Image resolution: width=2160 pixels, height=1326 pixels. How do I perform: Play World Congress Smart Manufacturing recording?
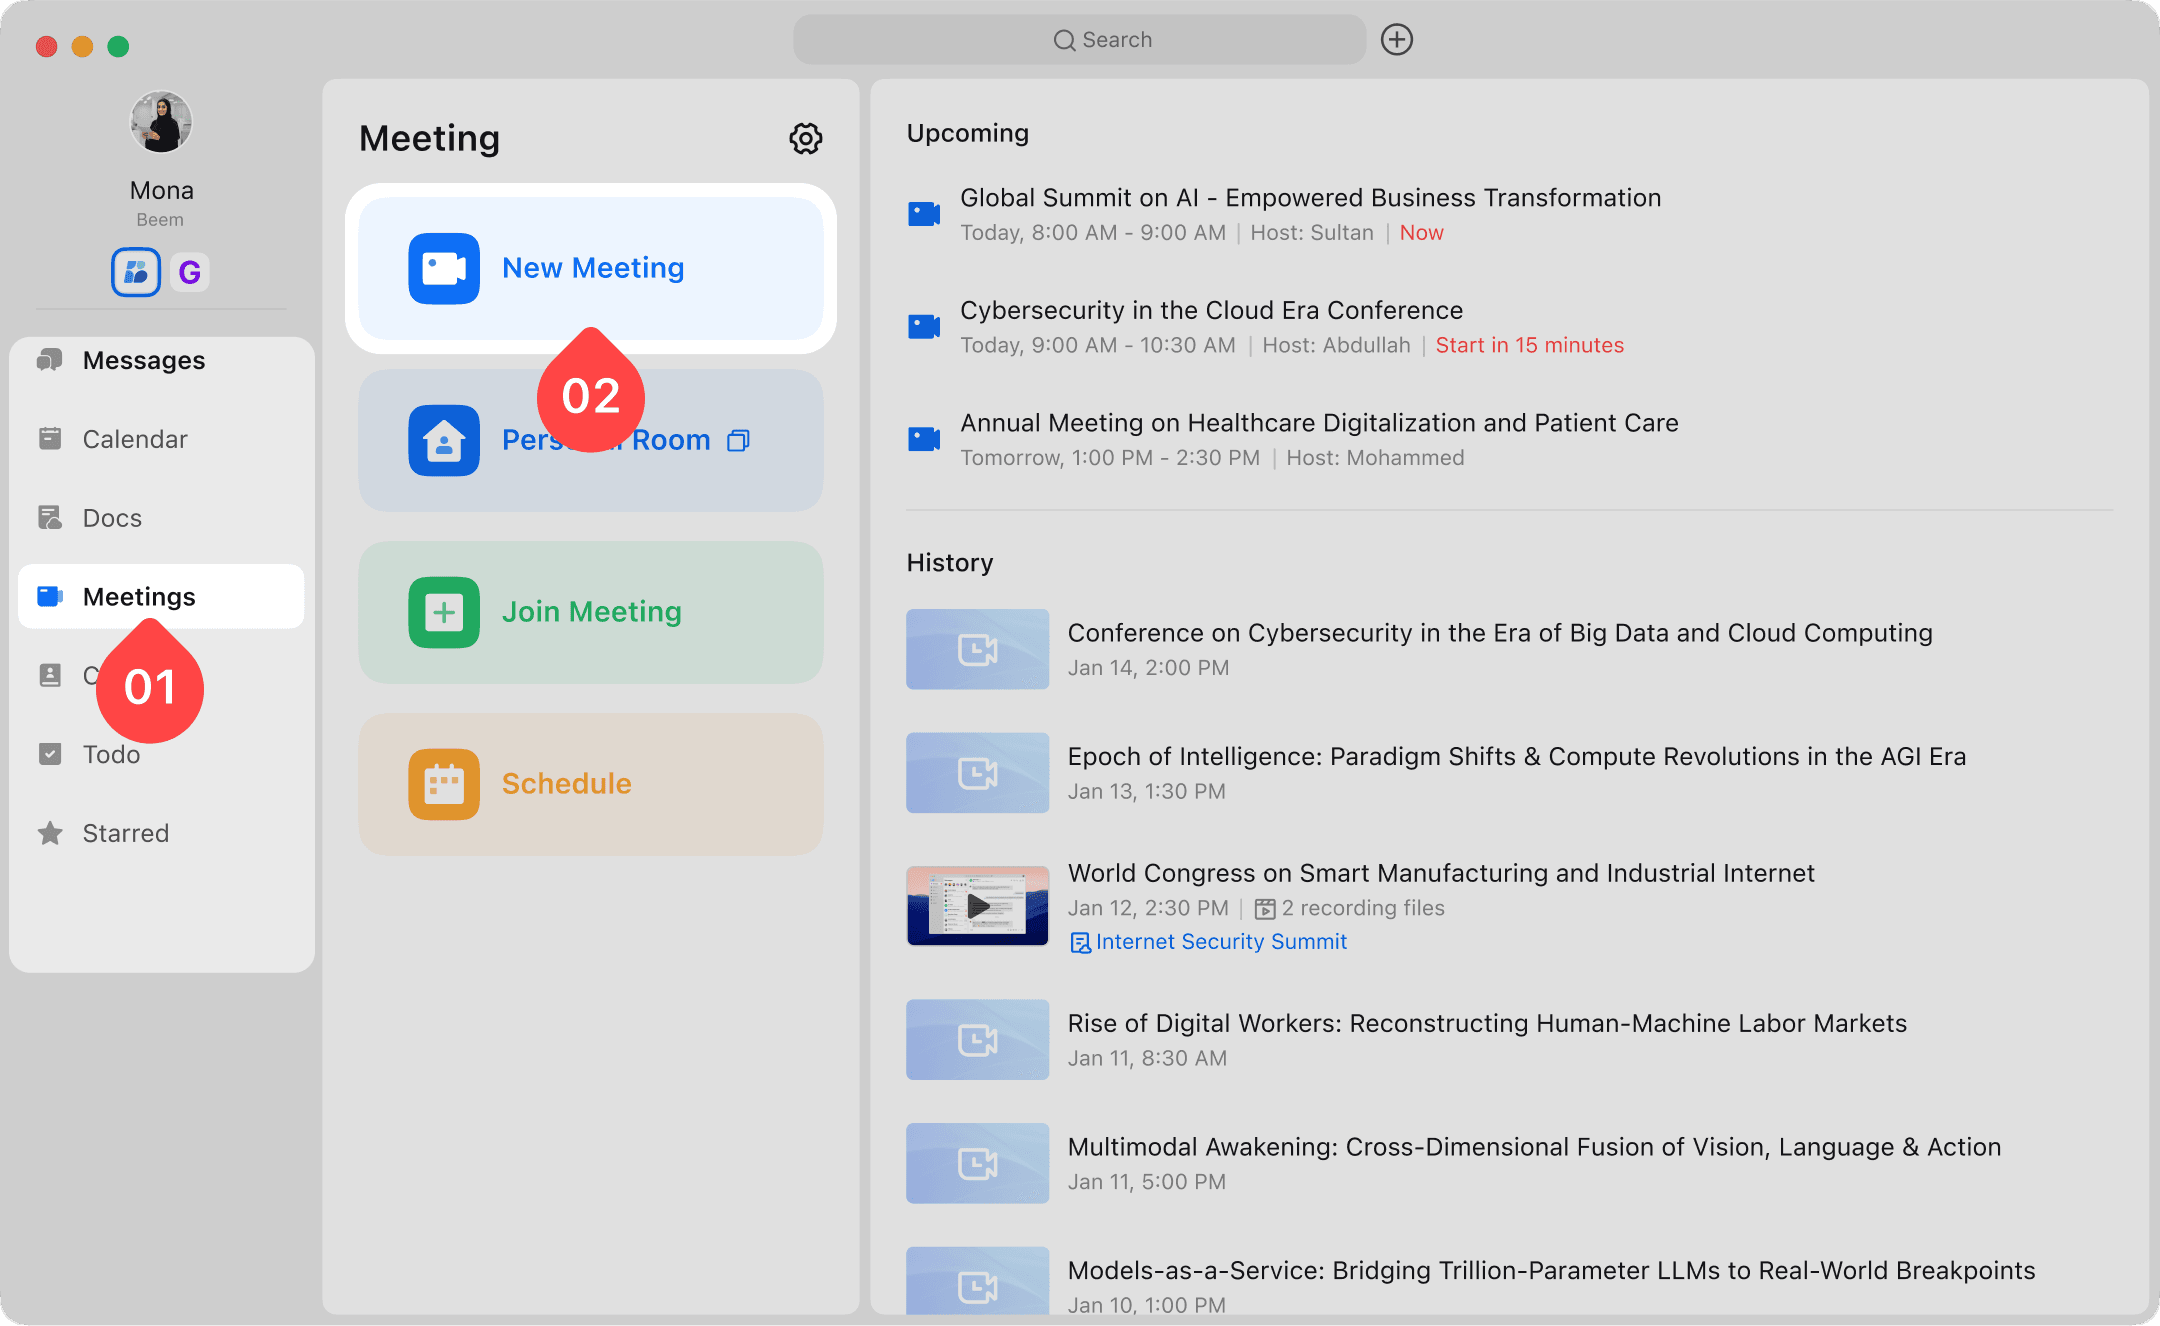pos(977,906)
